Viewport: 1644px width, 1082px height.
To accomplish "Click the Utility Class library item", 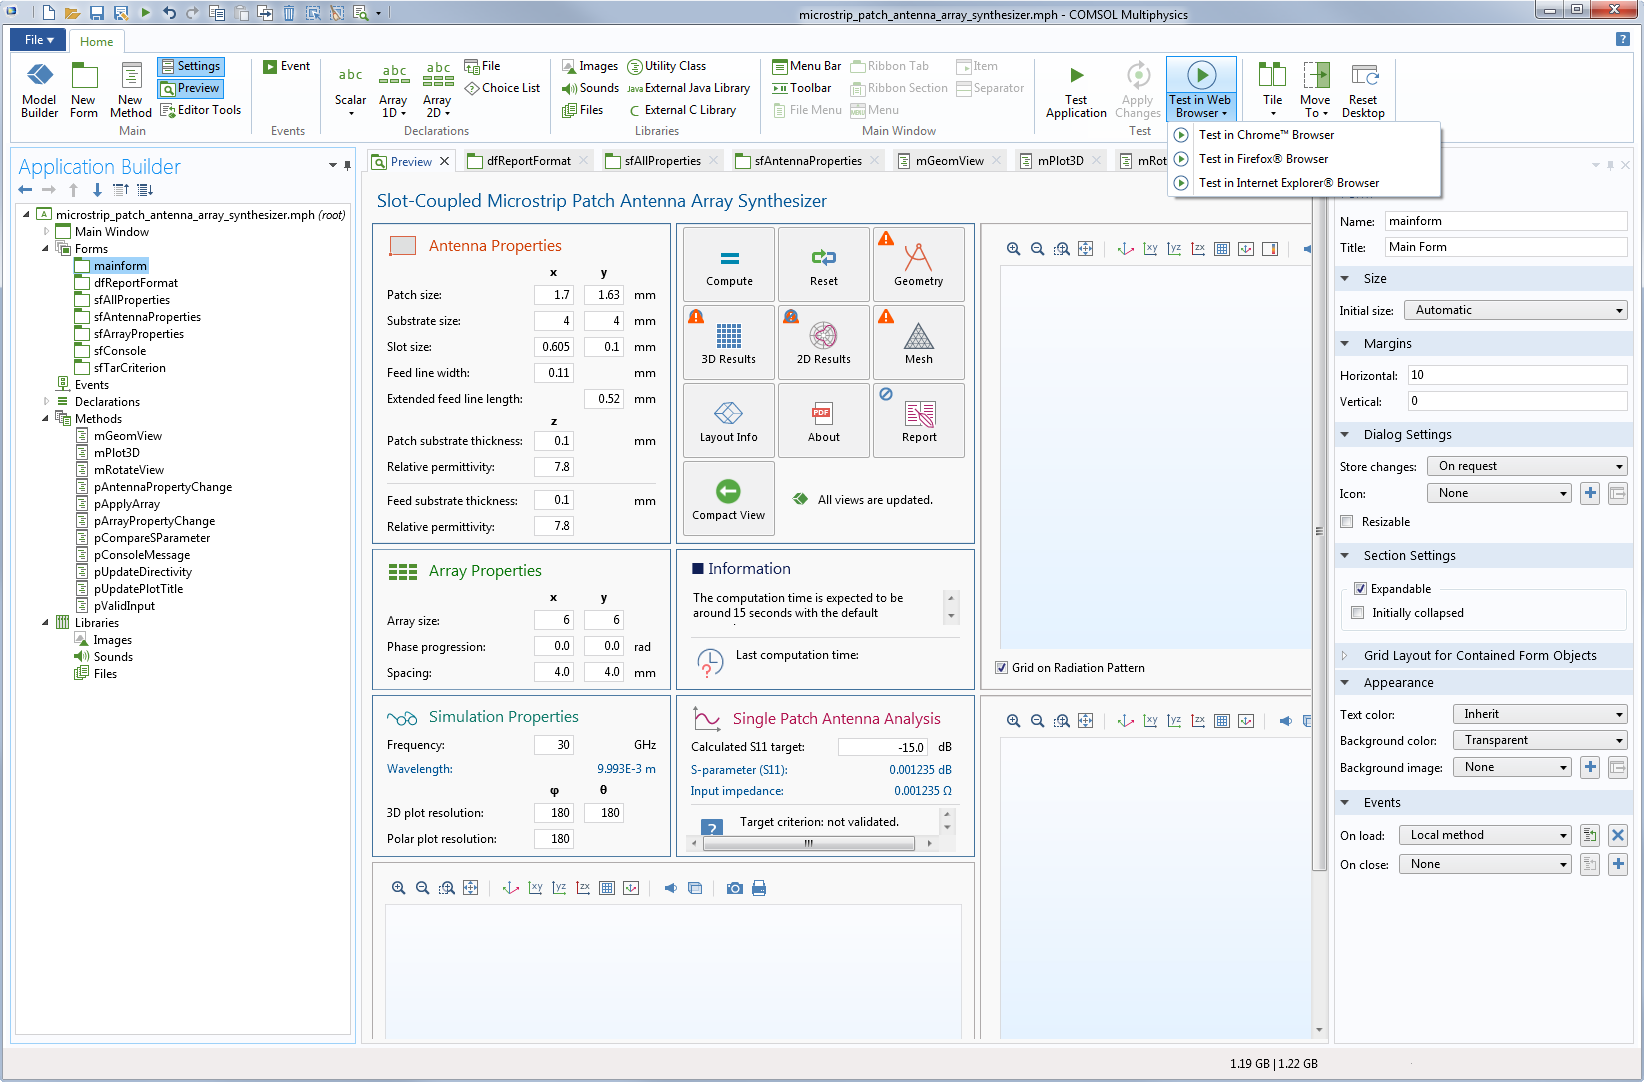I will [667, 66].
